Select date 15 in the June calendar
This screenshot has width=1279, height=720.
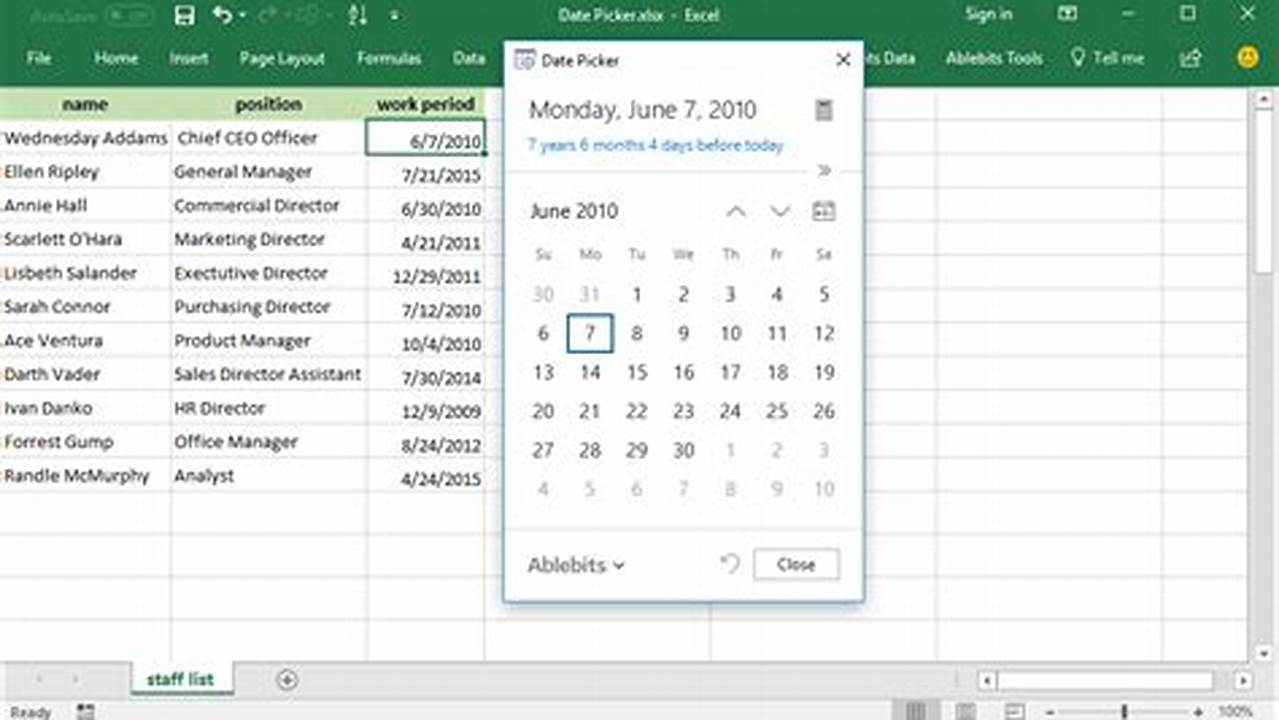[x=637, y=372]
